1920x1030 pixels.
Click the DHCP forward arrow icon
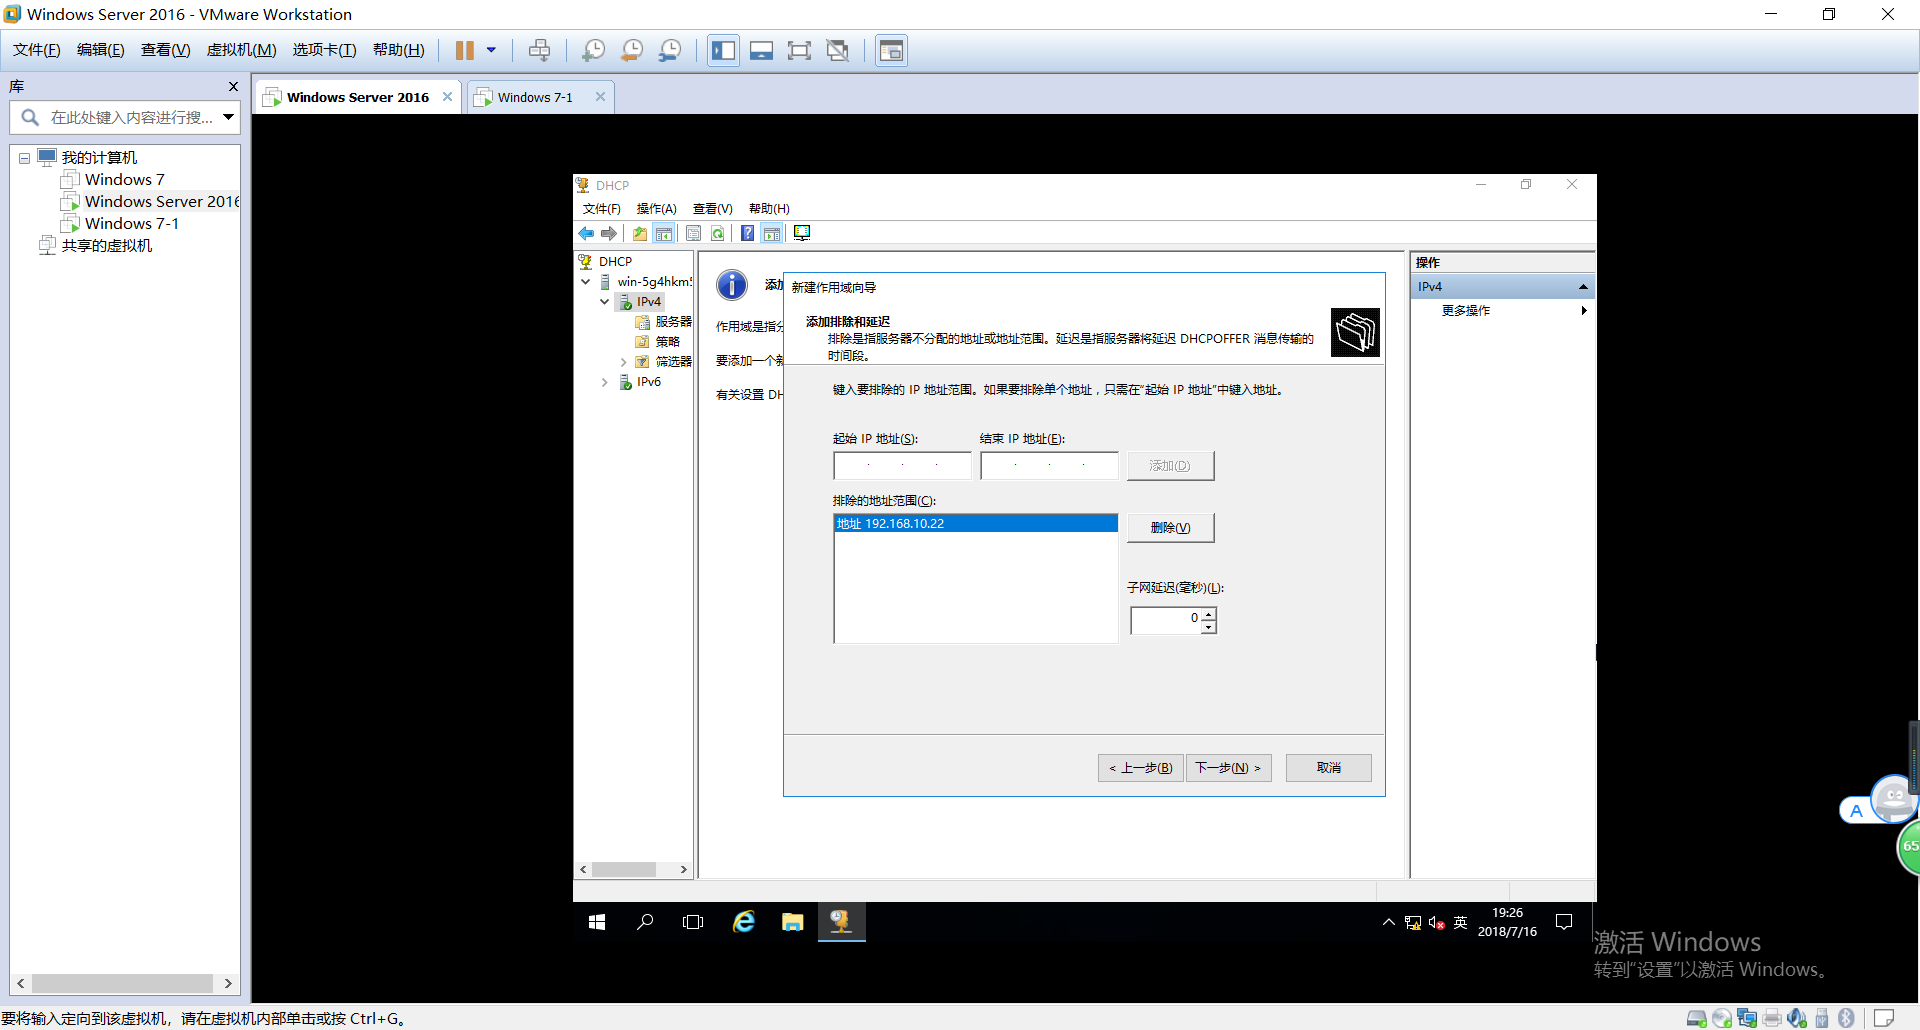(608, 234)
